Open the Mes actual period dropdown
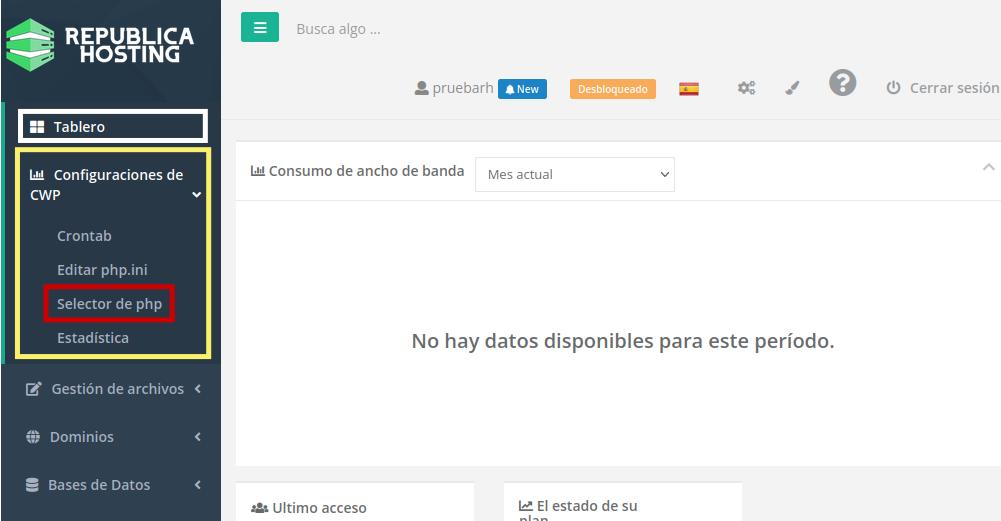 click(x=575, y=174)
